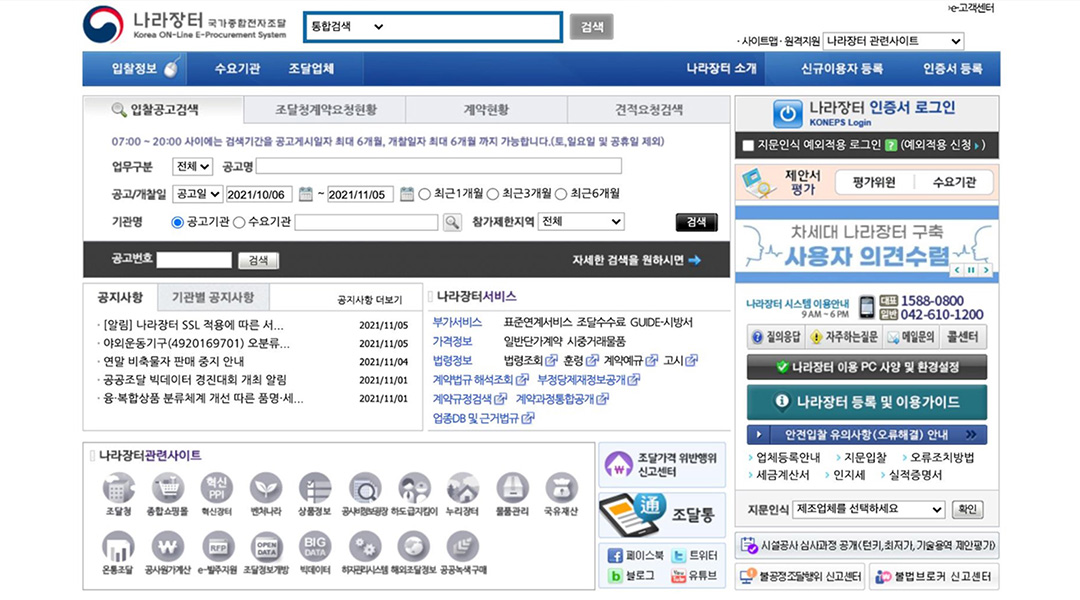
Task: Select the 공고기관 radio button
Action: click(177, 222)
